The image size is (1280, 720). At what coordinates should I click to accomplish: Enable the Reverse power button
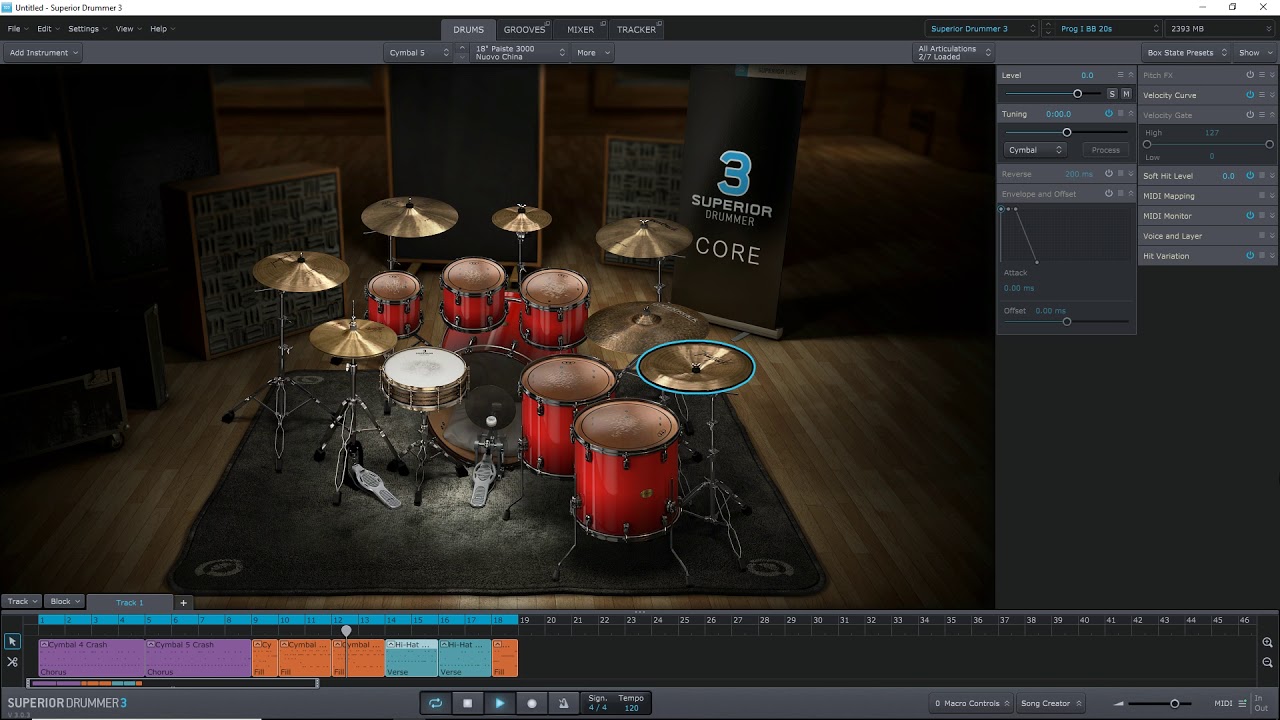[x=1109, y=174]
